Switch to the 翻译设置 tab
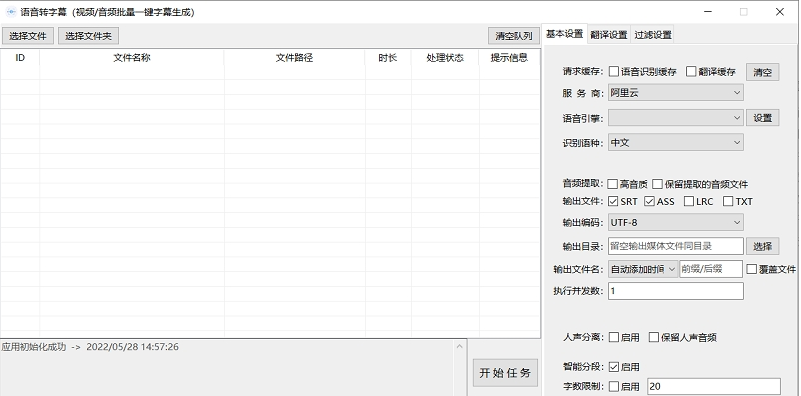 (608, 35)
